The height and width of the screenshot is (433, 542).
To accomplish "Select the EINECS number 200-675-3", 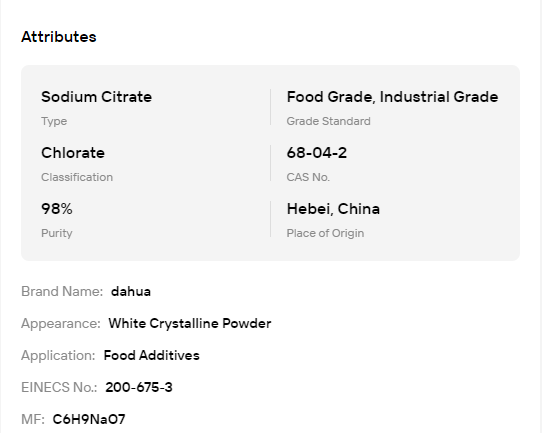I will click(x=139, y=387).
